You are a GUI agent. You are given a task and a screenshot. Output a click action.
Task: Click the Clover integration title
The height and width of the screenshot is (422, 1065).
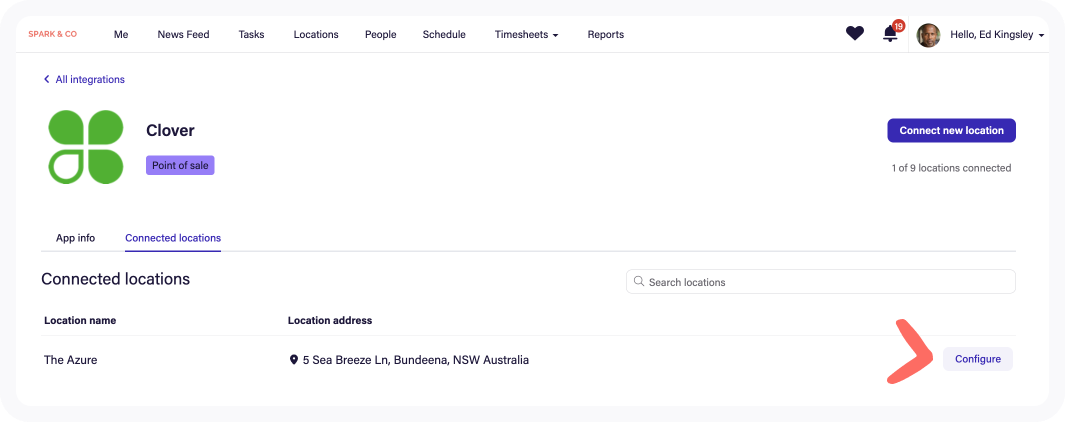tap(170, 130)
